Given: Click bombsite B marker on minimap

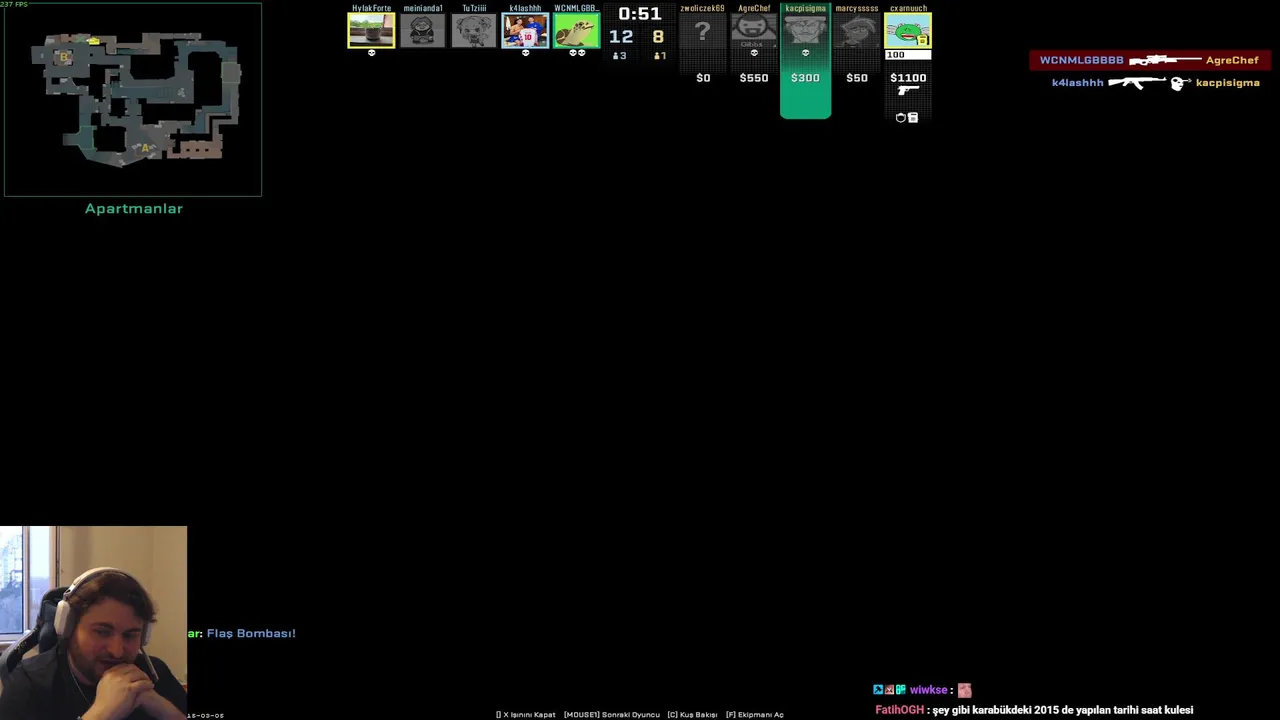Looking at the screenshot, I should pyautogui.click(x=65, y=57).
